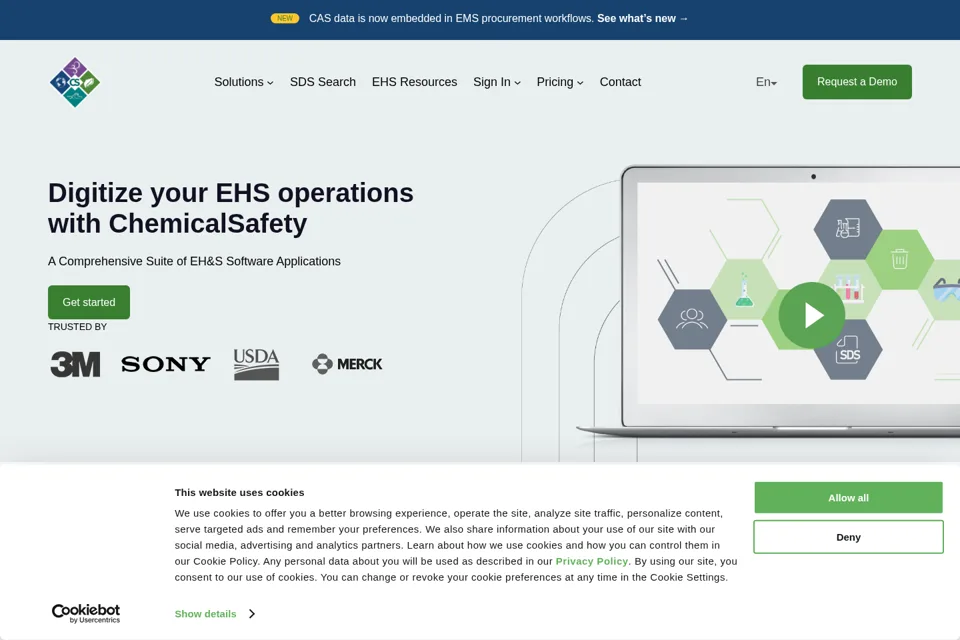
Task: Click the ChemicalSafety diamond logo
Action: pyautogui.click(x=75, y=83)
